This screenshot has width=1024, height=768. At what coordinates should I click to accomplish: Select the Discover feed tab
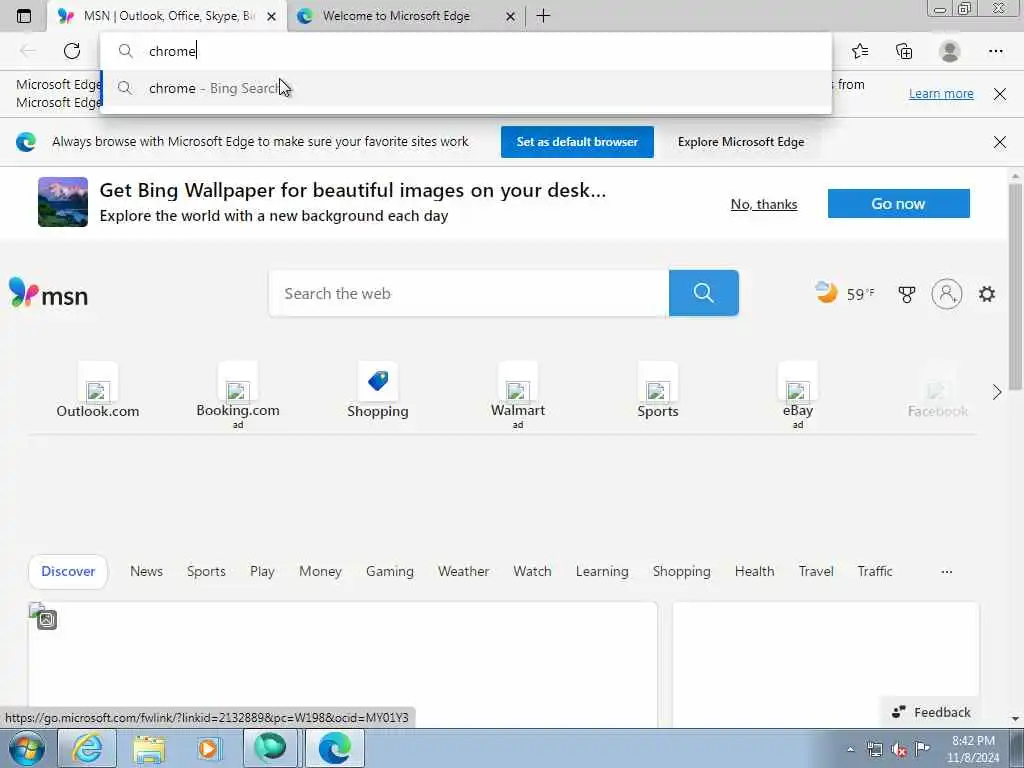tap(68, 571)
